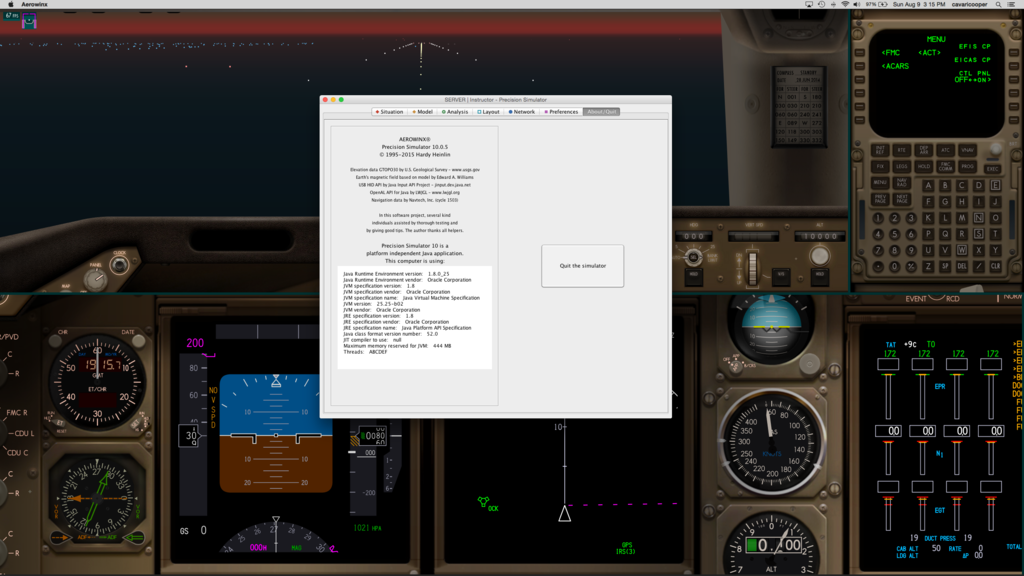Click the ALT 10000 display window
The height and width of the screenshot is (576, 1024).
click(x=820, y=236)
